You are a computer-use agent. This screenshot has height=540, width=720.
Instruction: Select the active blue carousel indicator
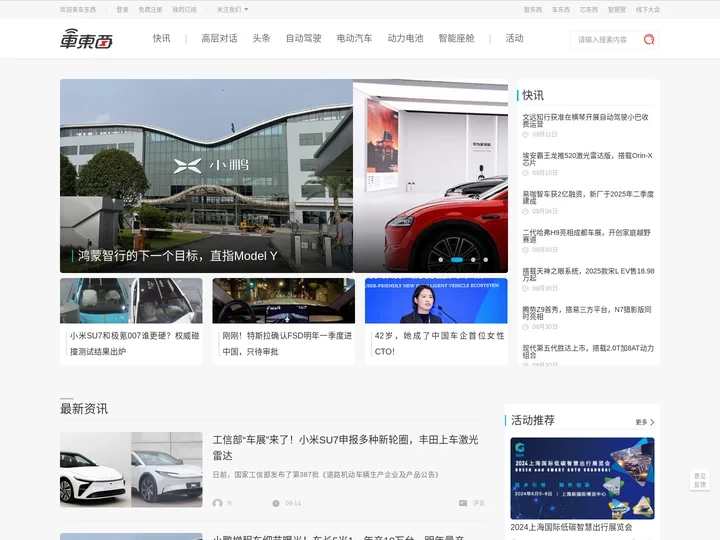(457, 259)
